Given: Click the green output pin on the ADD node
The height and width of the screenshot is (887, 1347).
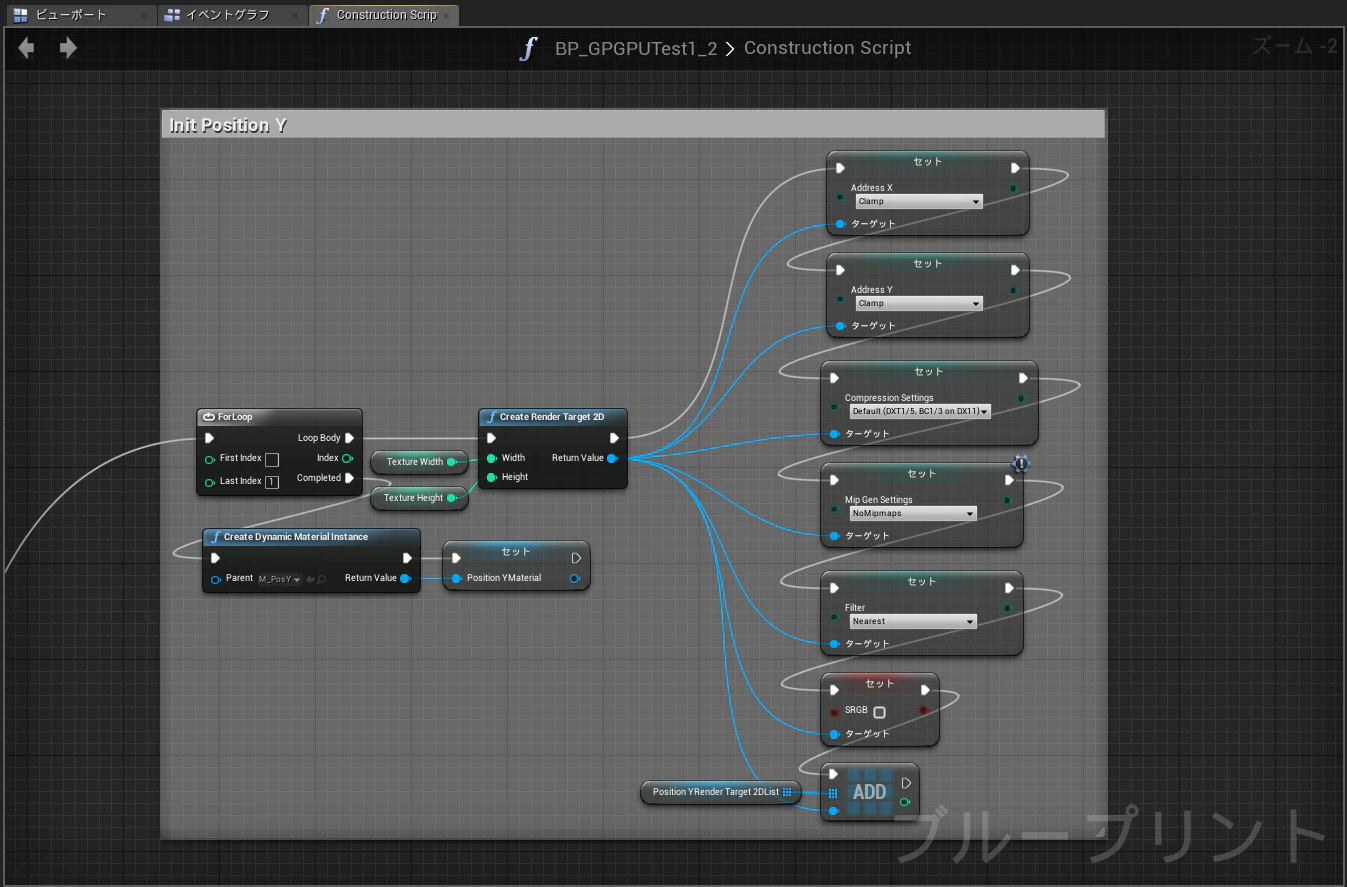Looking at the screenshot, I should point(905,802).
